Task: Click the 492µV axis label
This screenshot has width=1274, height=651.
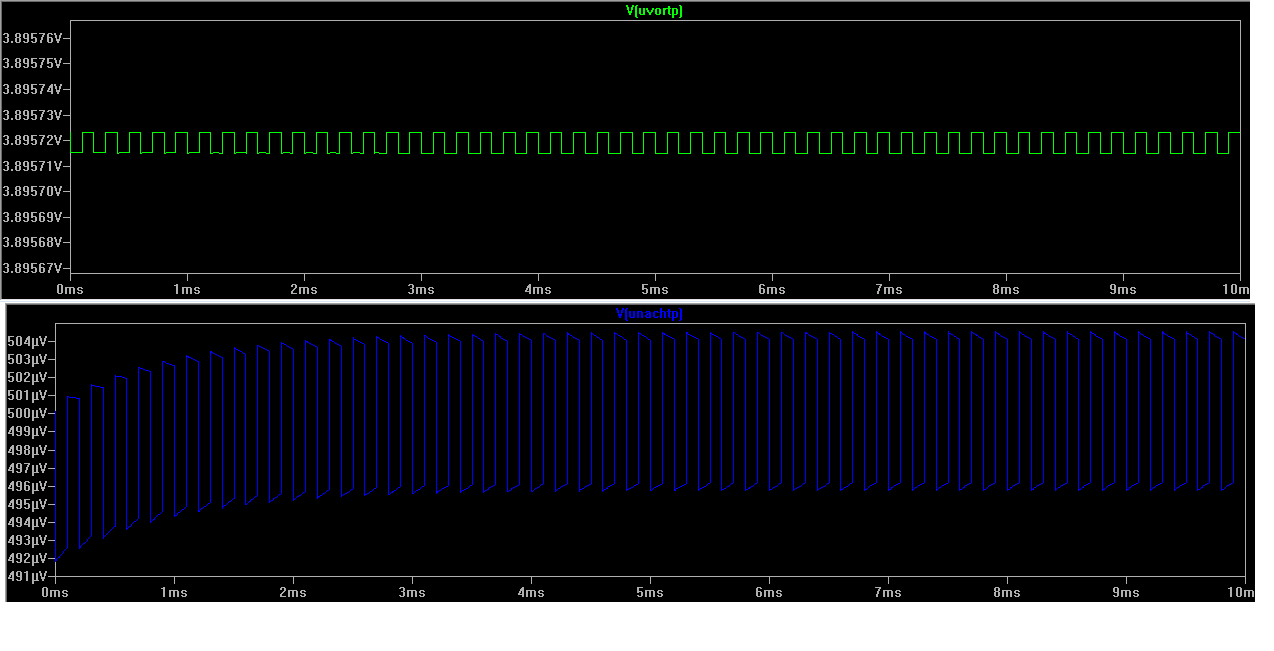Action: point(28,558)
